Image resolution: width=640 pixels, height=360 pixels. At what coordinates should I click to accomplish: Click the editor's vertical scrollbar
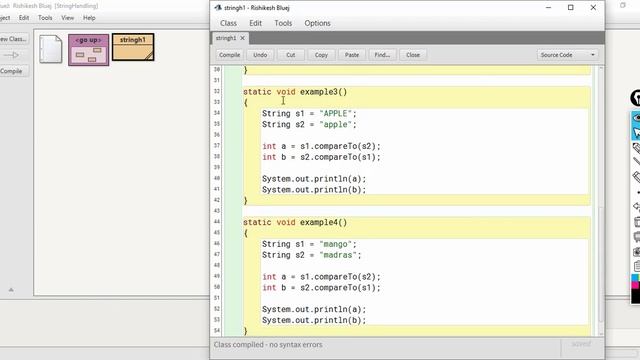pos(600,264)
